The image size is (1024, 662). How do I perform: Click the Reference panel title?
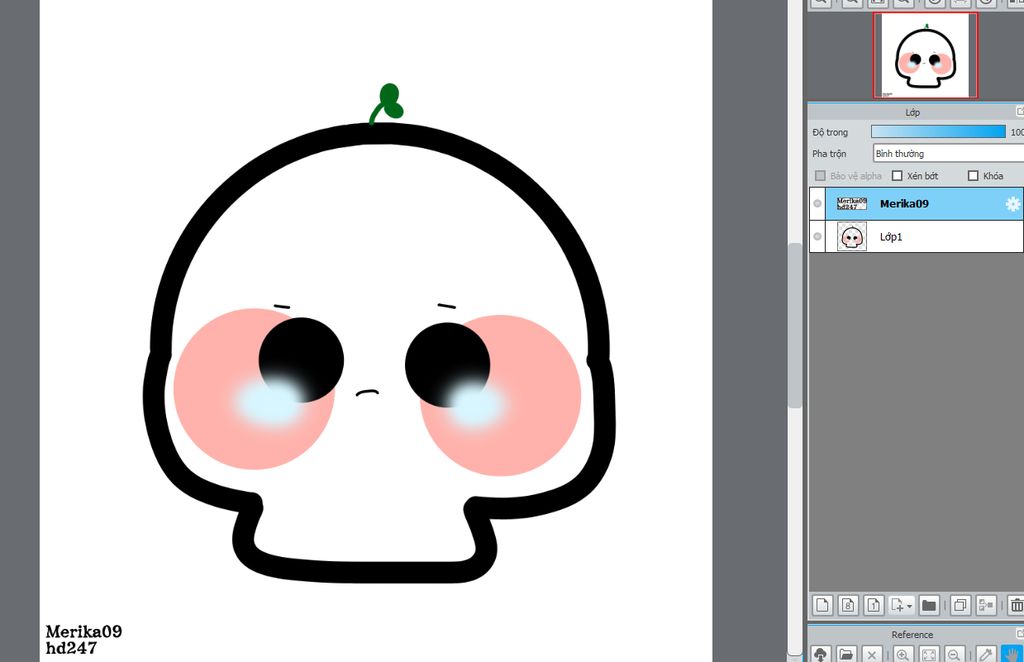[912, 635]
